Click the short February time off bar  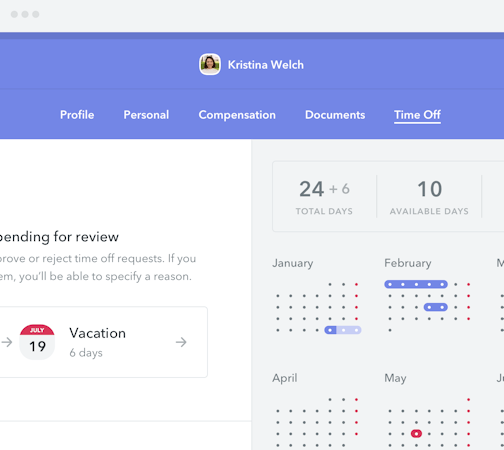435,307
